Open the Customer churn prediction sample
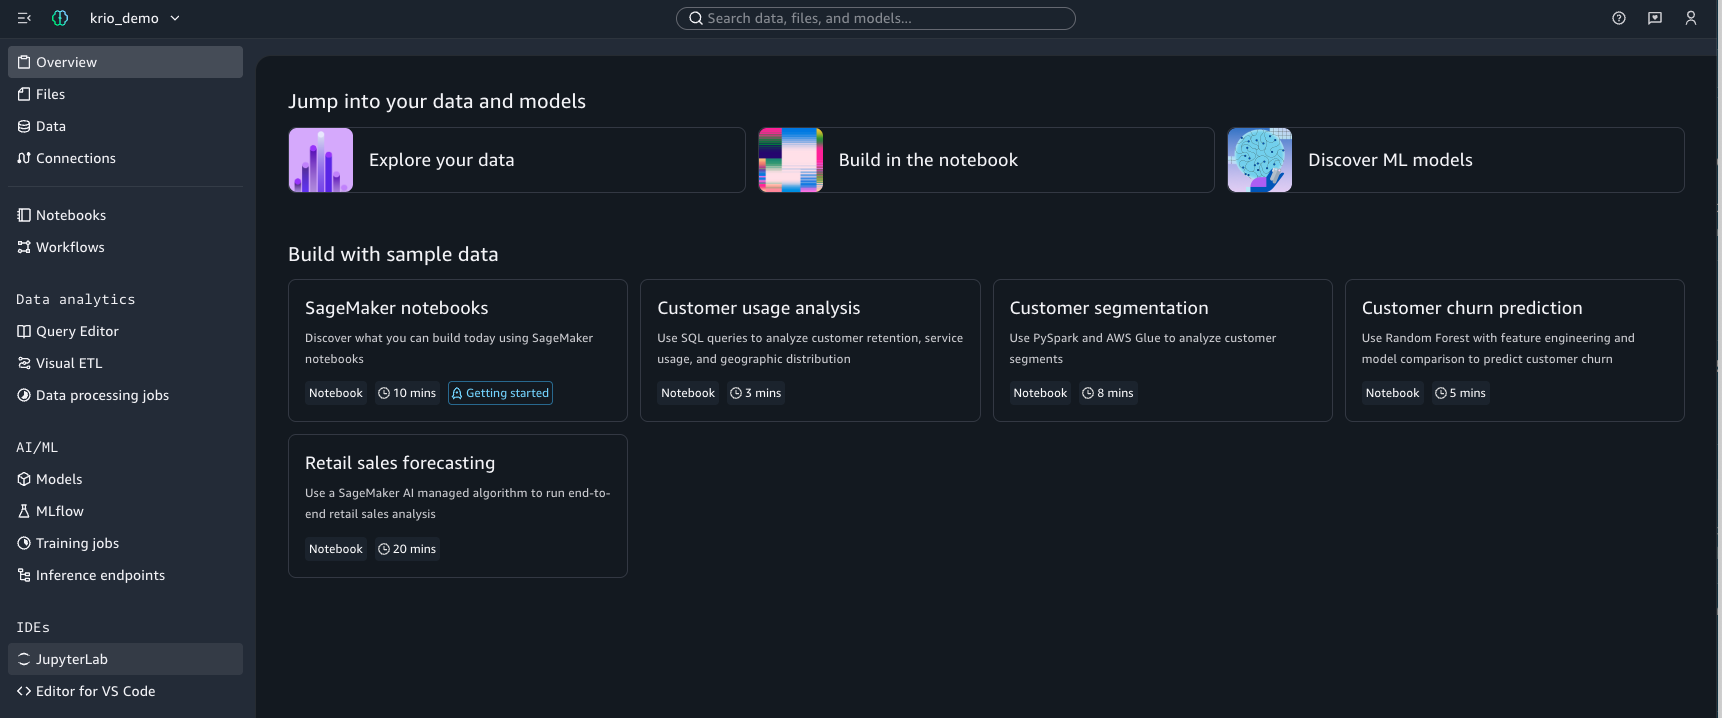This screenshot has height=718, width=1722. (1515, 350)
